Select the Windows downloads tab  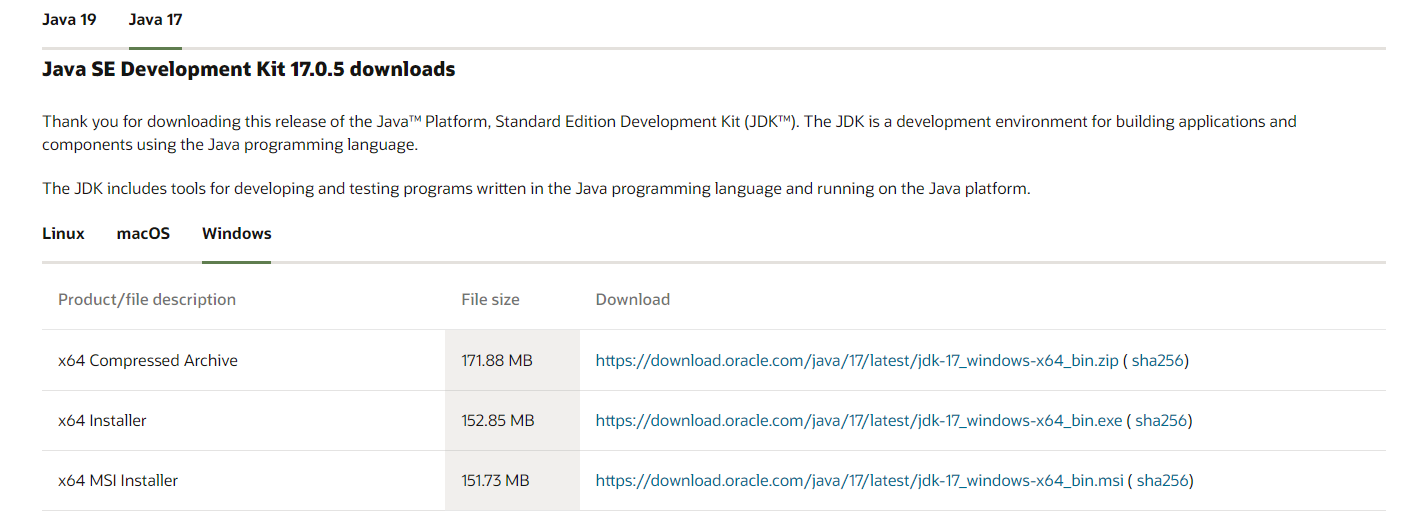click(236, 233)
